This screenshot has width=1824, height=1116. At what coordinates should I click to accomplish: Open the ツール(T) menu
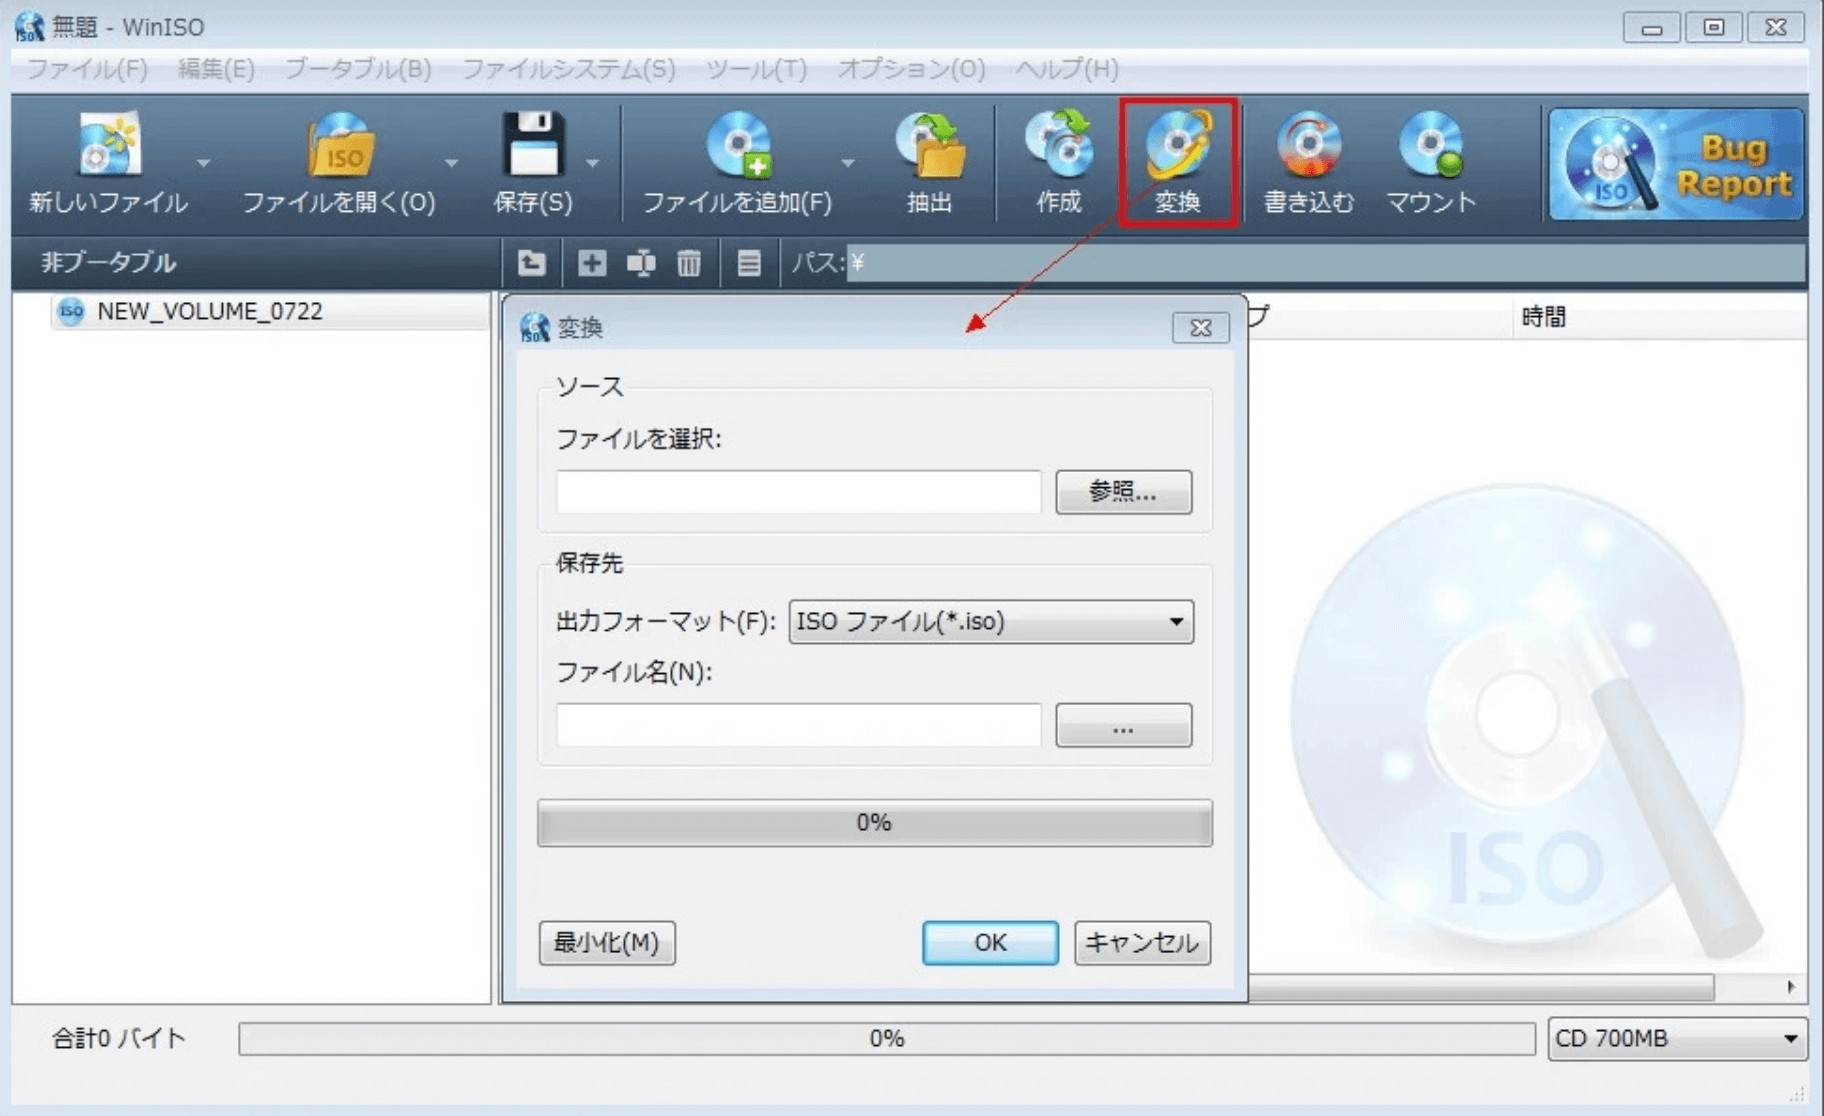[756, 69]
